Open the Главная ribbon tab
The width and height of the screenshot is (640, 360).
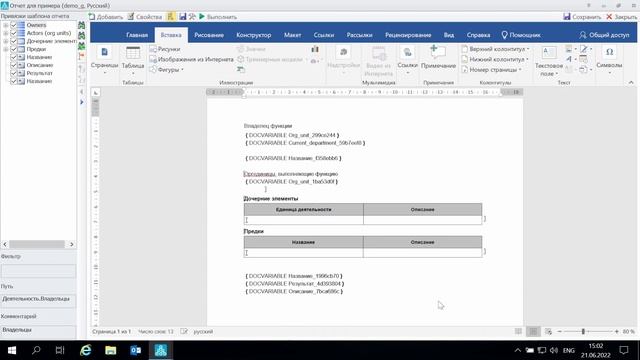point(137,35)
